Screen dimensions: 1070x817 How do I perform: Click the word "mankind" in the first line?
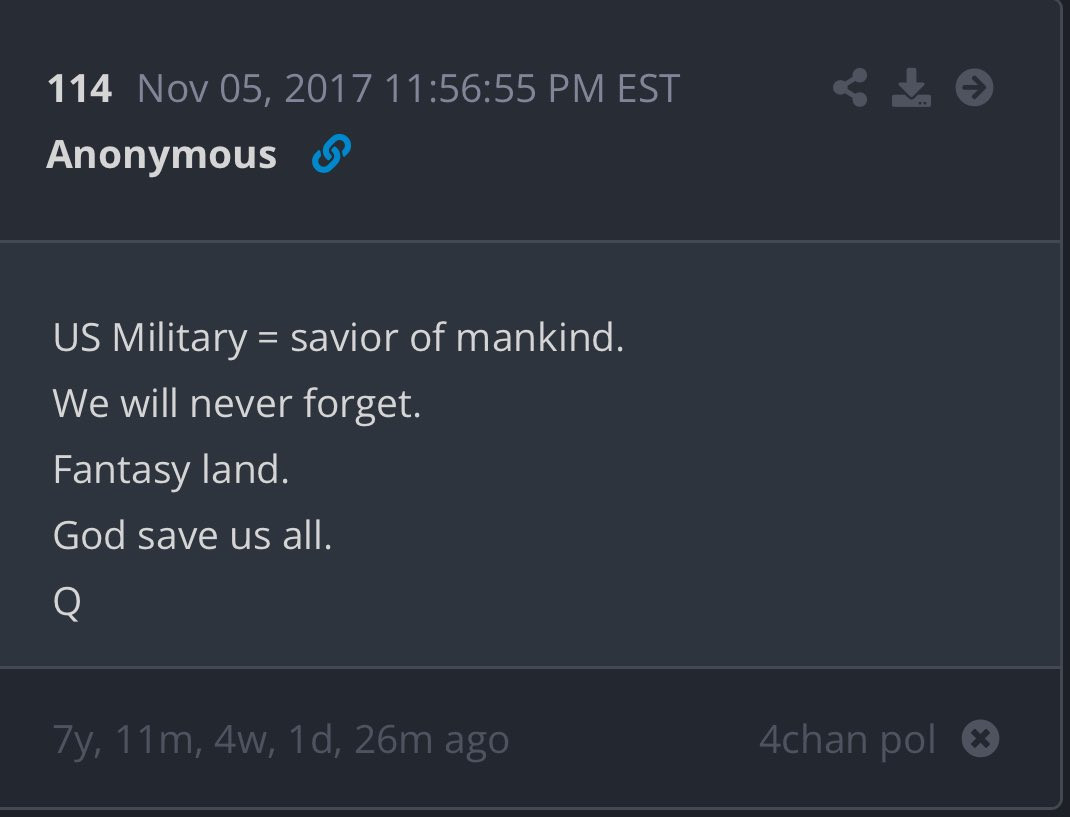click(535, 338)
